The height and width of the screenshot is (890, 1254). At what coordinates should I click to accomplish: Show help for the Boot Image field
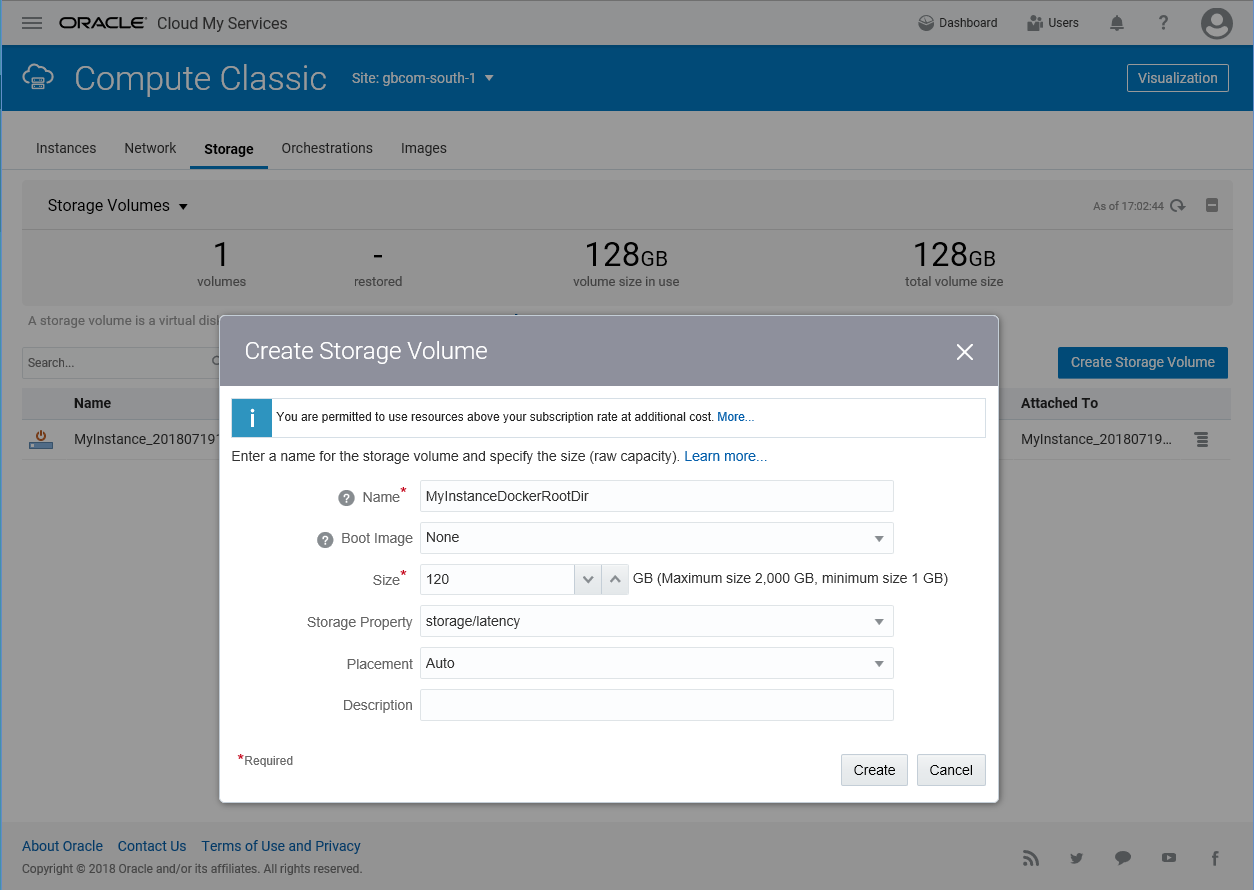coord(325,539)
